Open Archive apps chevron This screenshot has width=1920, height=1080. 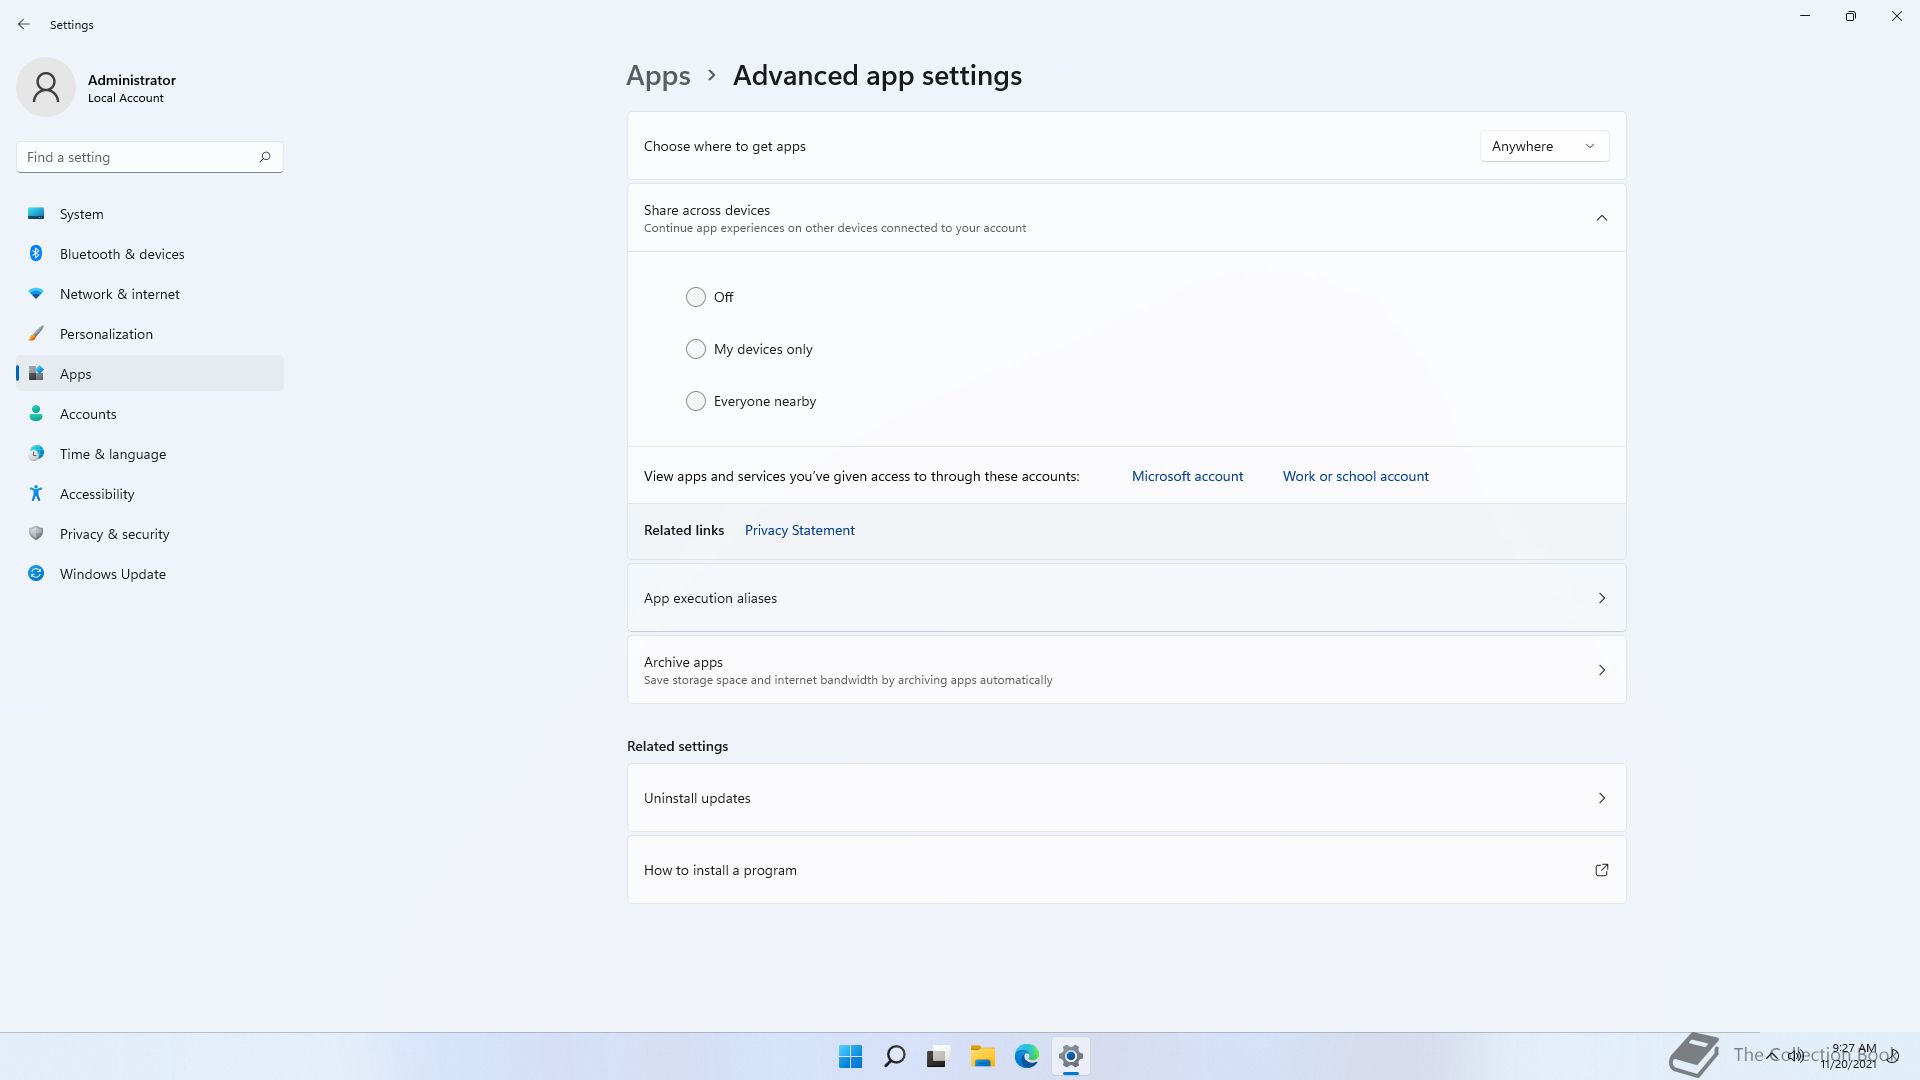coord(1601,670)
